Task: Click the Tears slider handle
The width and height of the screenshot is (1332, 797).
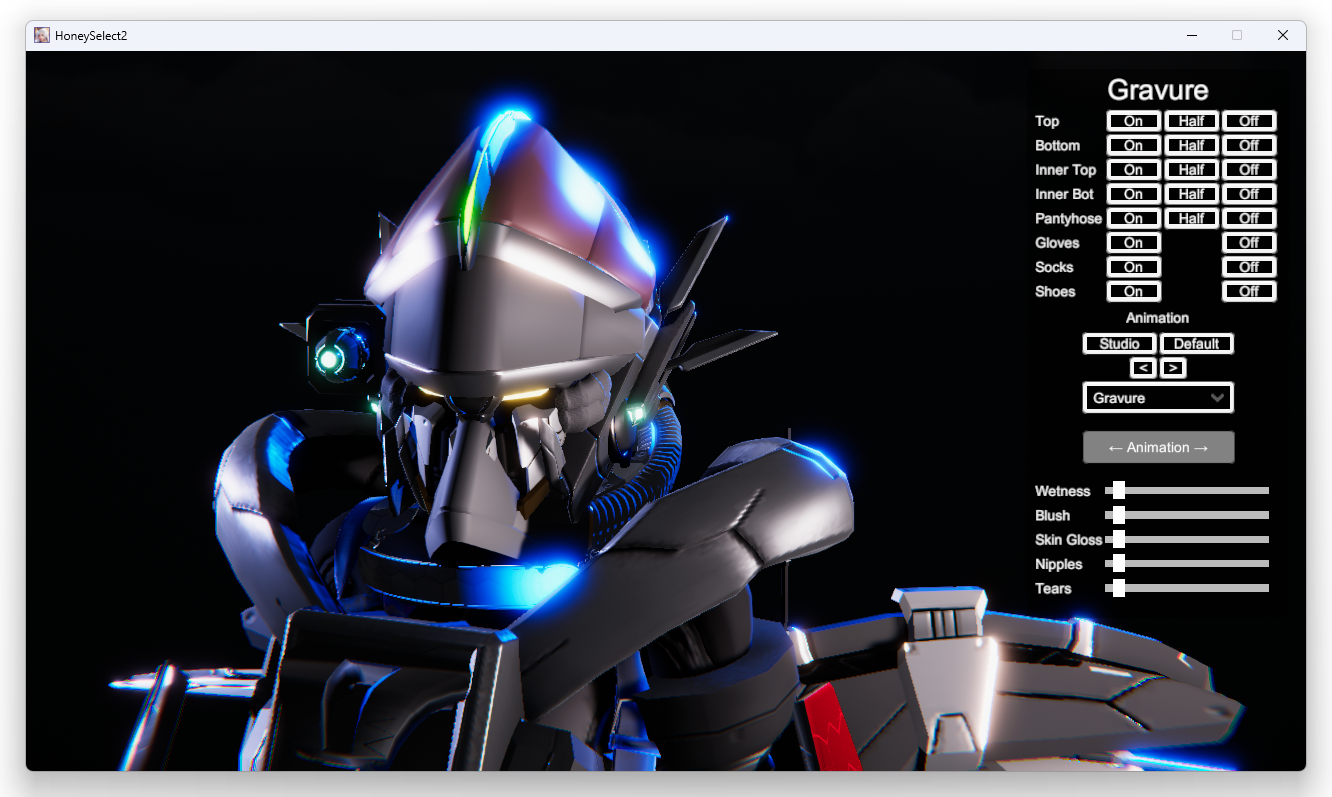Action: click(1119, 588)
